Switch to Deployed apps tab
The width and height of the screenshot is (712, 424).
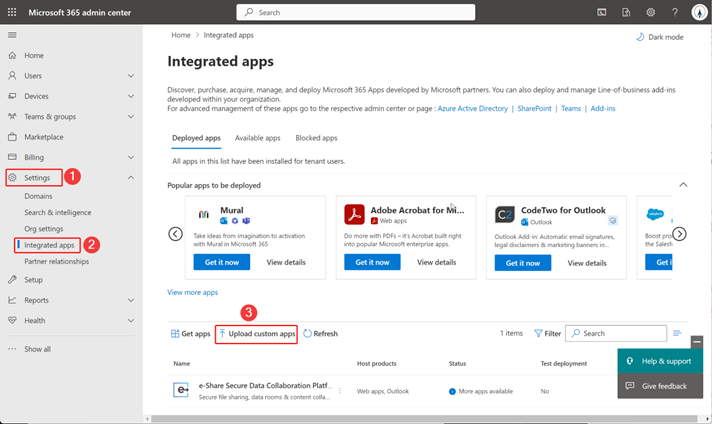pos(196,138)
